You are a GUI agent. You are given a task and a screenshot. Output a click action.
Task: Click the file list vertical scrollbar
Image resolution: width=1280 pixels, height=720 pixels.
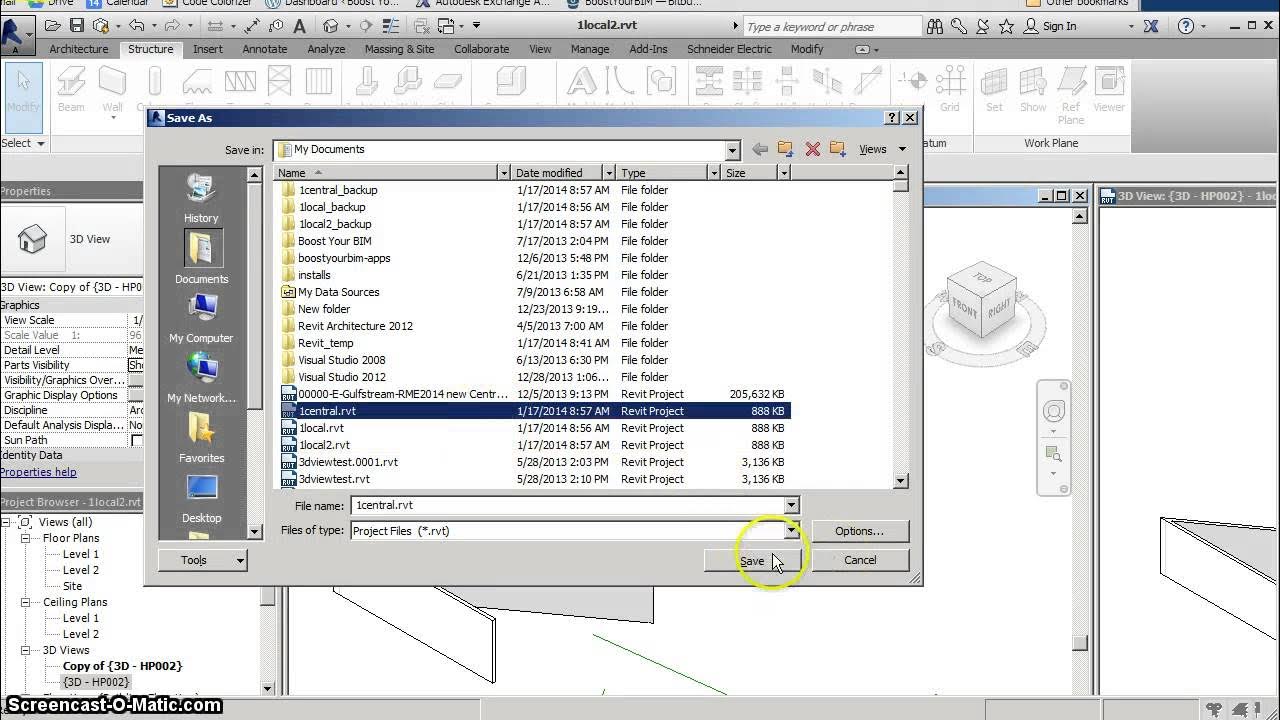[x=900, y=327]
